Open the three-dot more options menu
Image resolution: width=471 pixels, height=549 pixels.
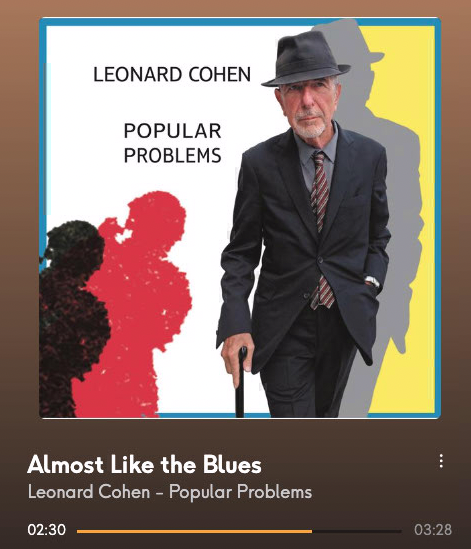(441, 461)
